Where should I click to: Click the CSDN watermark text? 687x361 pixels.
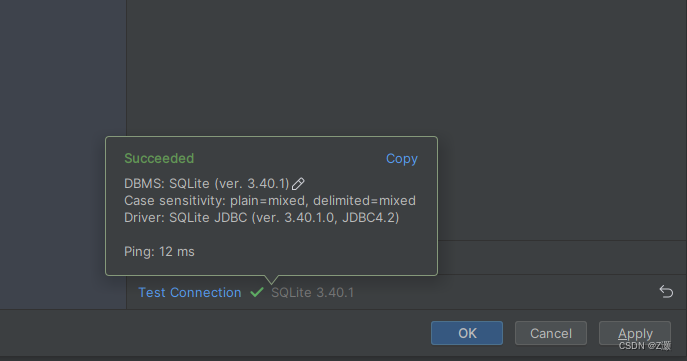(645, 346)
